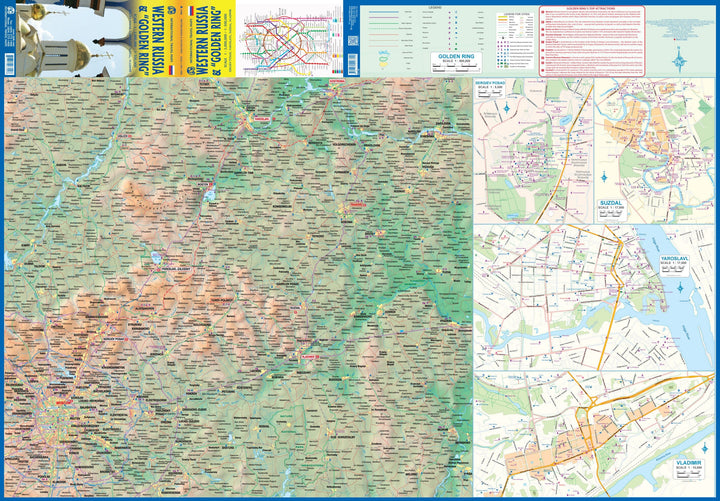Select the Golden Ring's Top Attractions heading

tap(591, 9)
